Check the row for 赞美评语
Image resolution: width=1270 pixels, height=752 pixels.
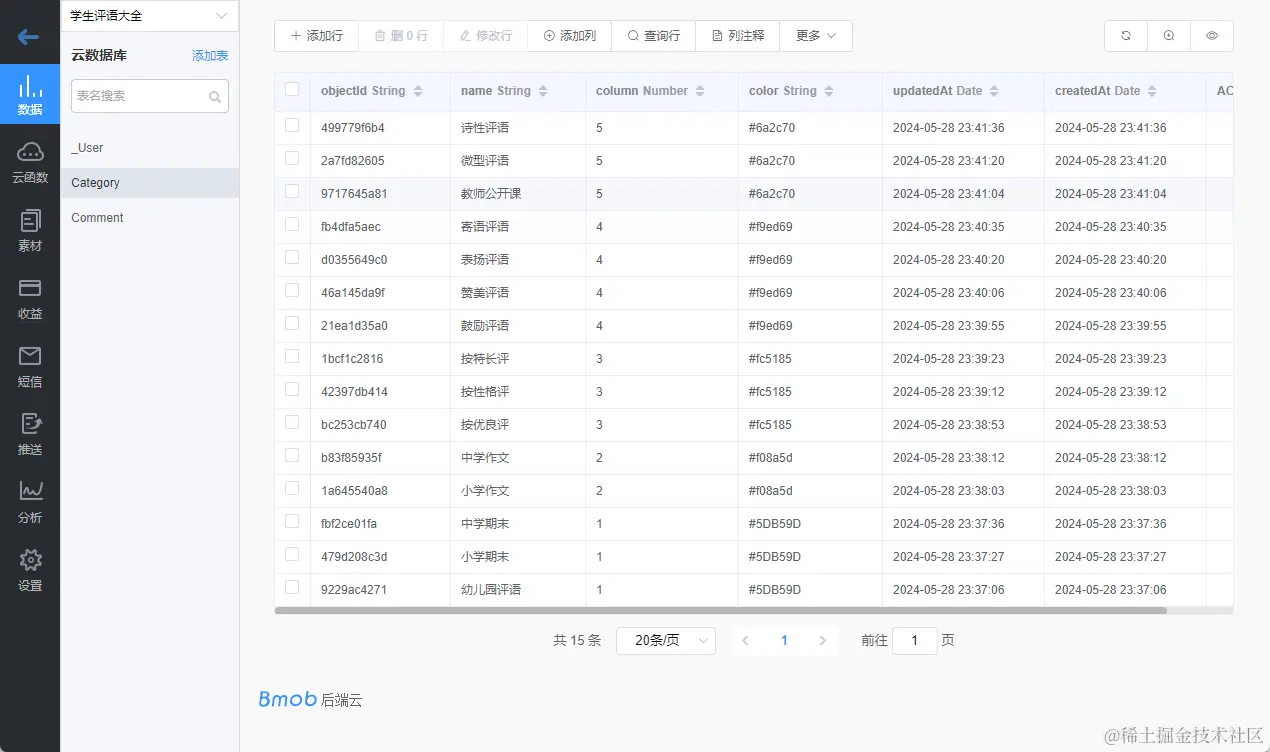coord(292,291)
